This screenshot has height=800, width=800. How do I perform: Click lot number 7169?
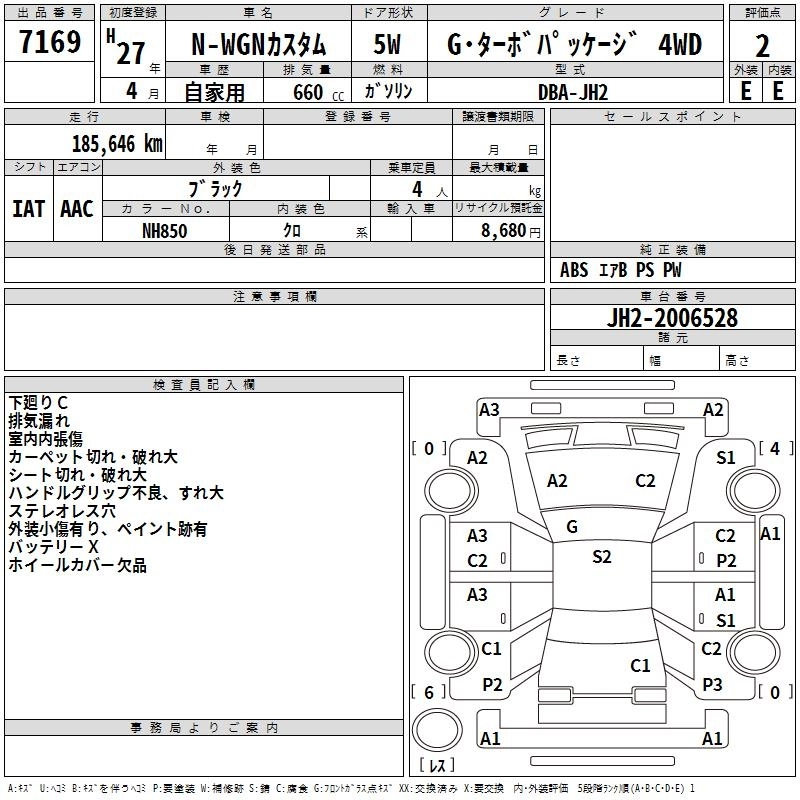tap(49, 42)
